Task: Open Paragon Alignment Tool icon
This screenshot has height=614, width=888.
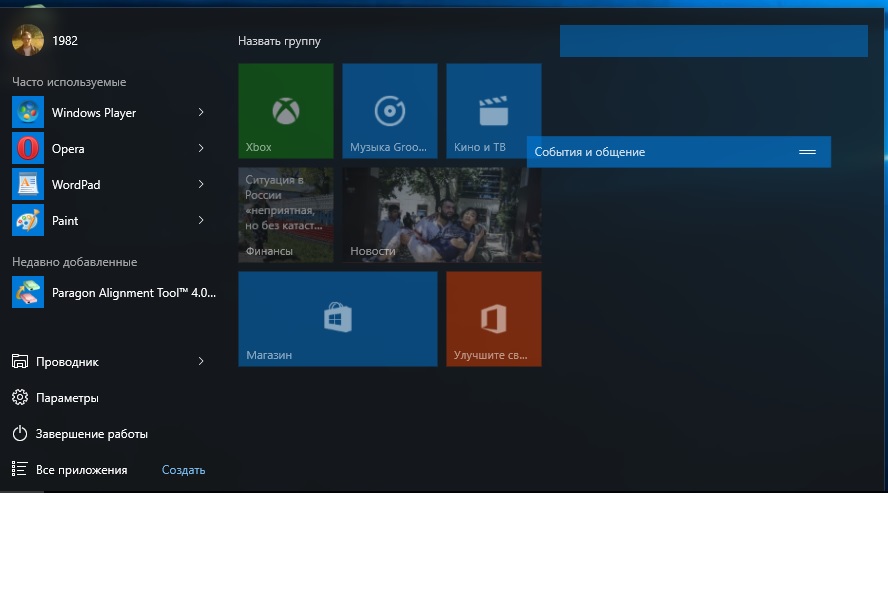Action: (x=28, y=292)
